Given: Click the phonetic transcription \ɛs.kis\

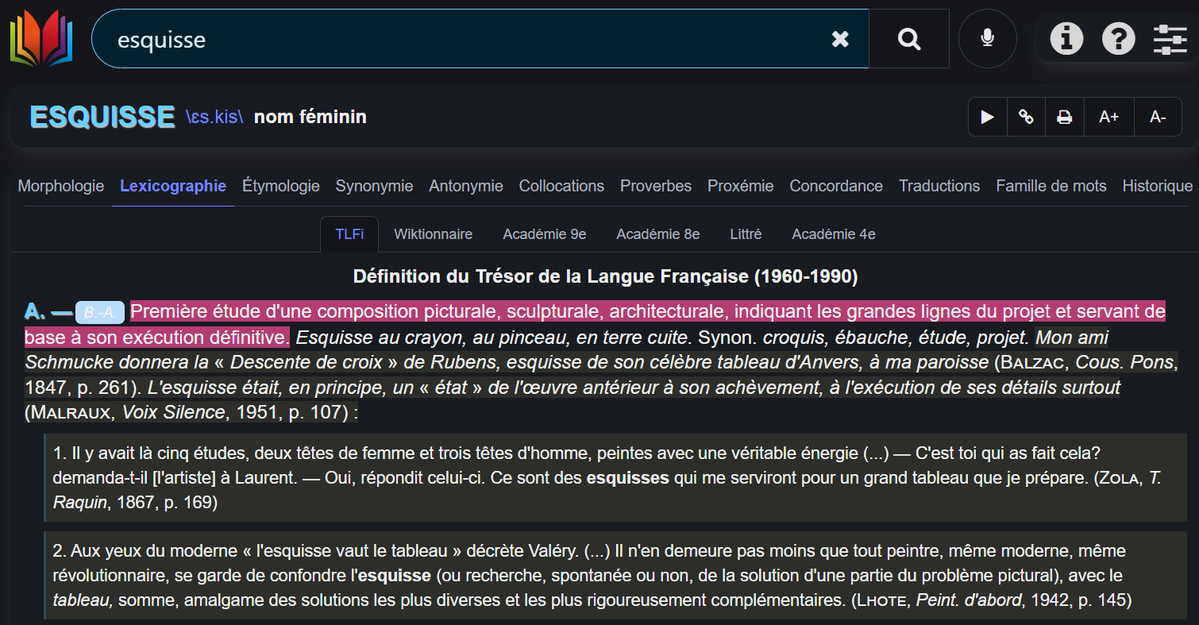Looking at the screenshot, I should [214, 117].
